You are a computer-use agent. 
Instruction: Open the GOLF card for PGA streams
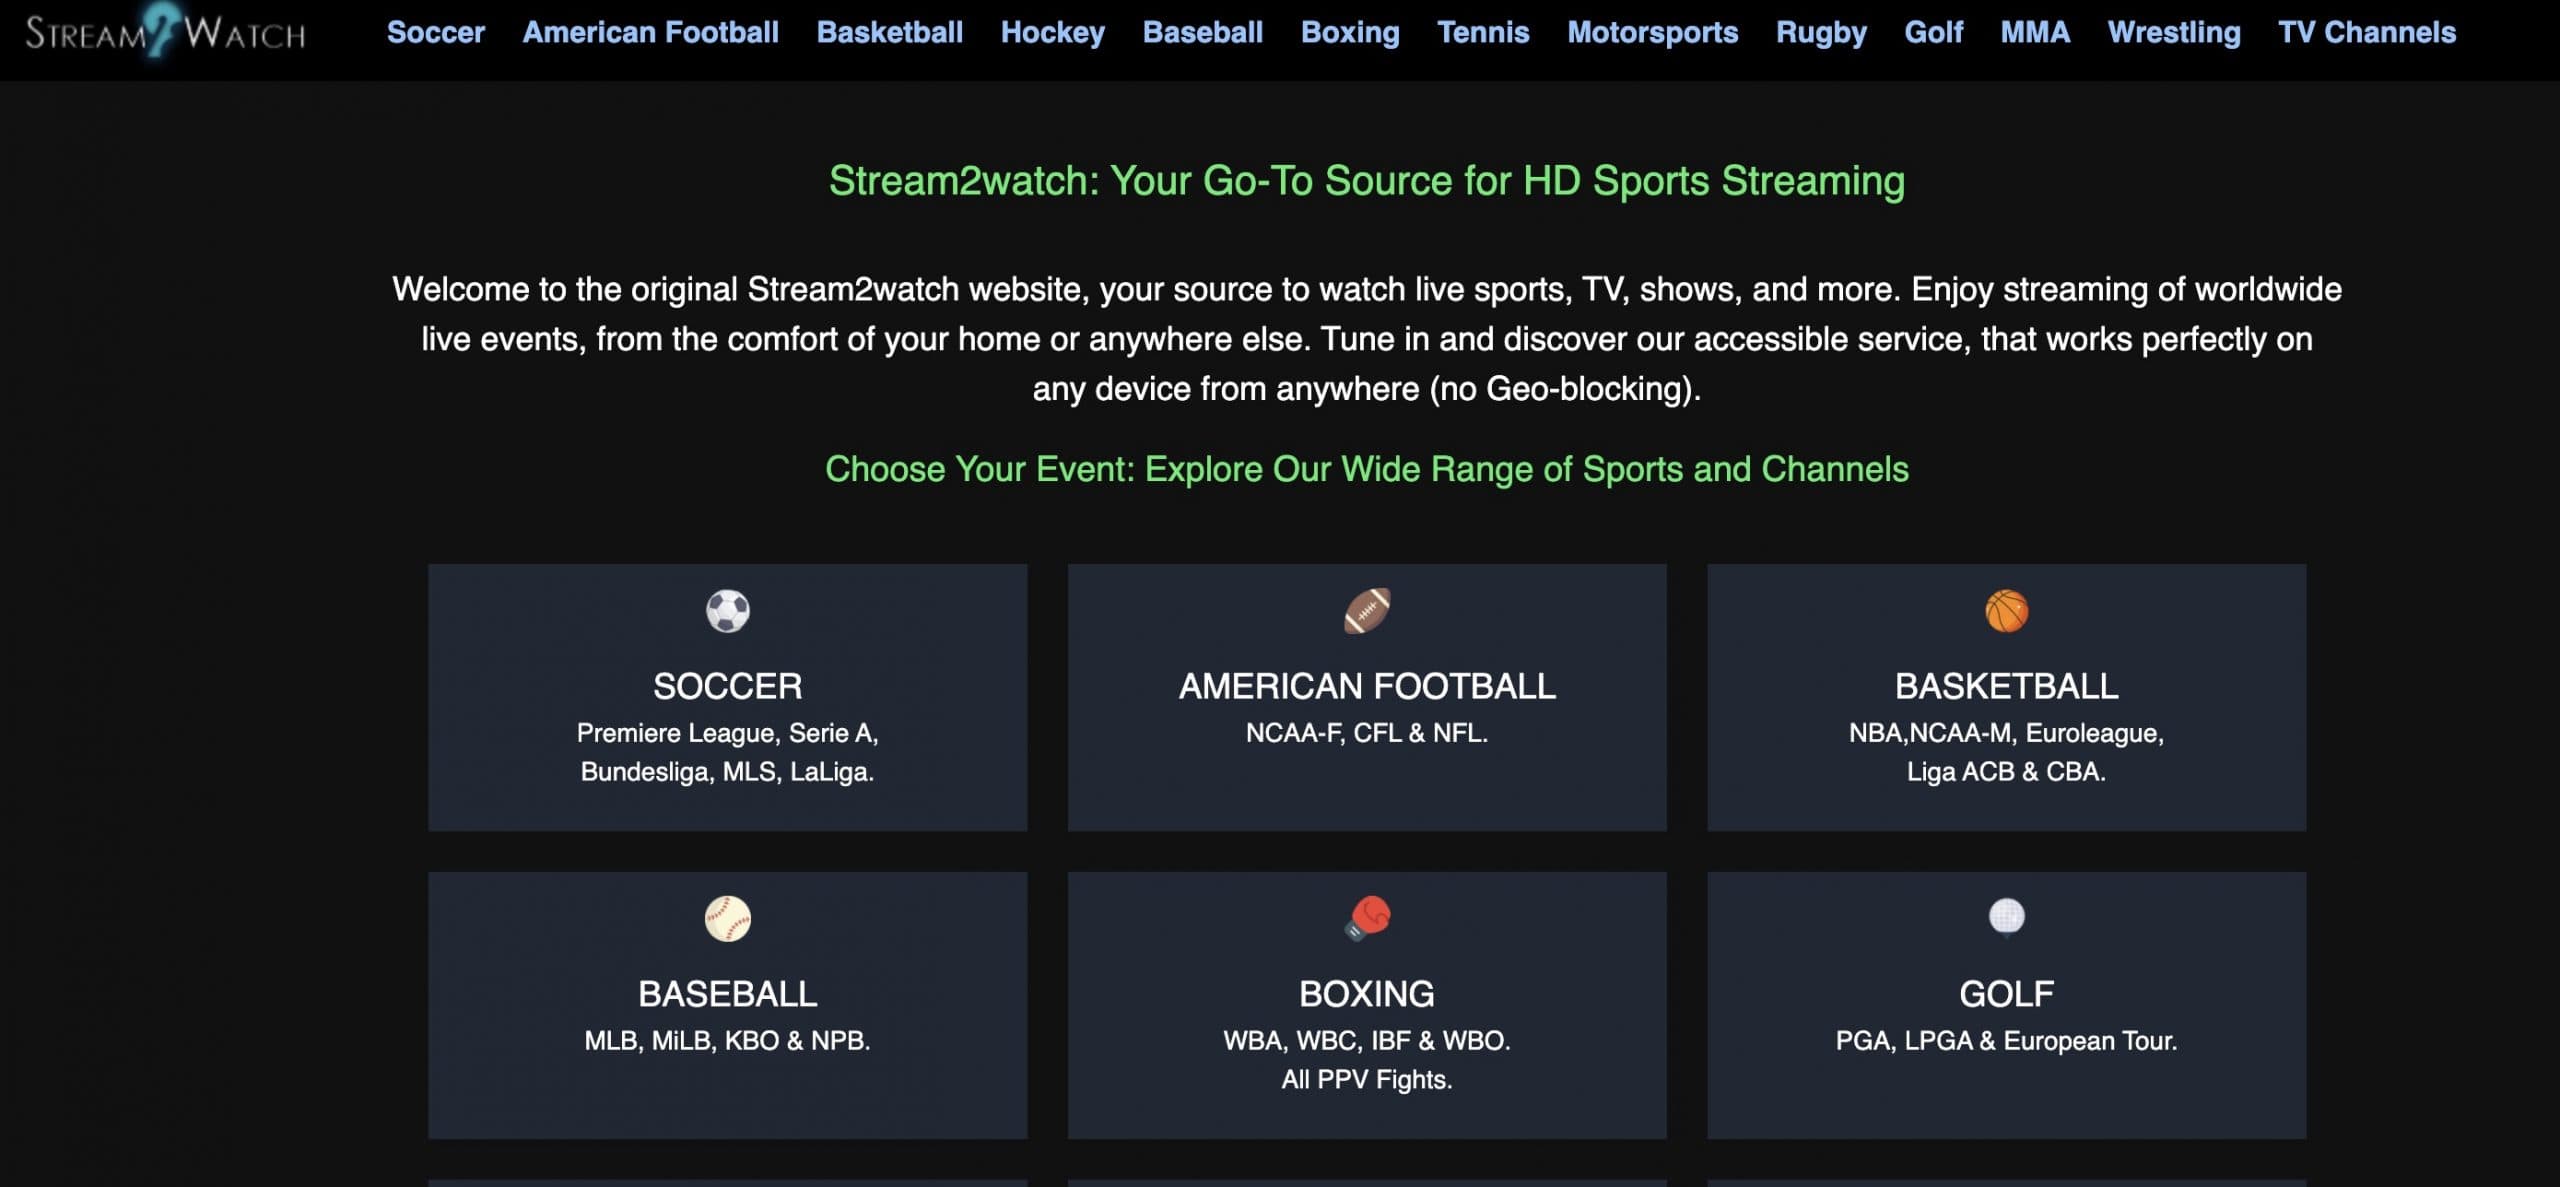pos(2006,1003)
